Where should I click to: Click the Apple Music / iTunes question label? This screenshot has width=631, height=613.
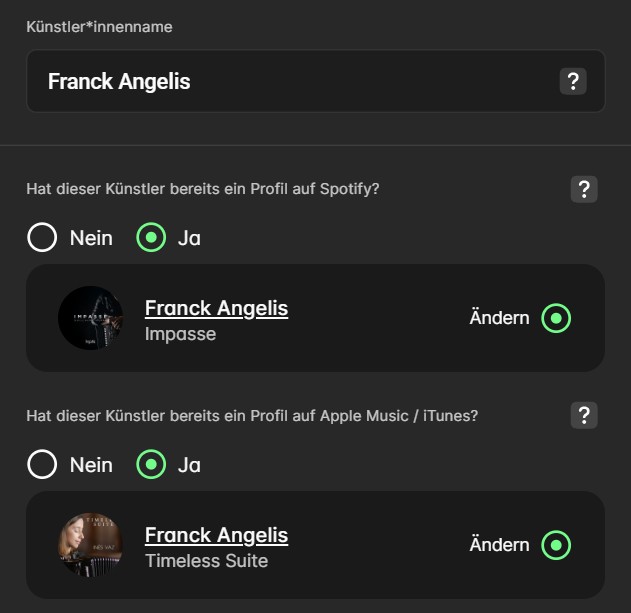click(x=252, y=415)
